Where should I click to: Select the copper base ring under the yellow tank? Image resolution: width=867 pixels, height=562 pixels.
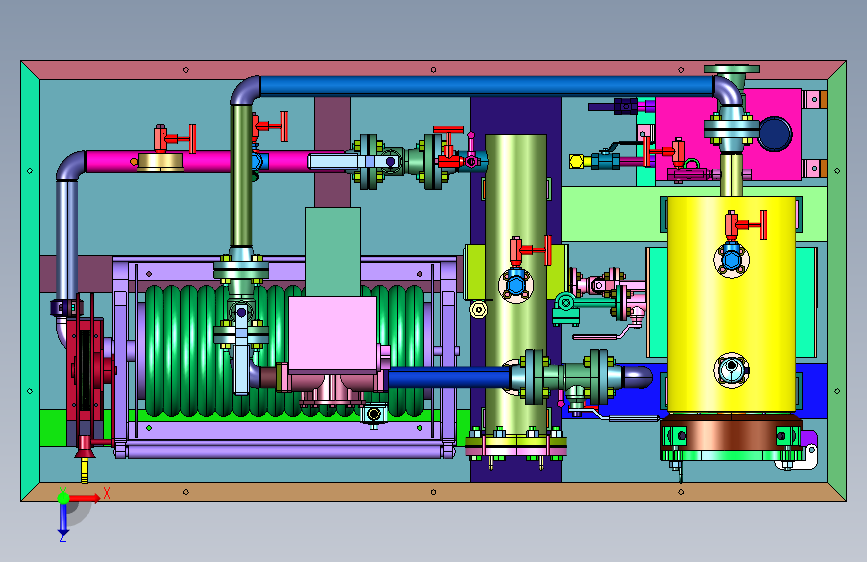point(731,433)
